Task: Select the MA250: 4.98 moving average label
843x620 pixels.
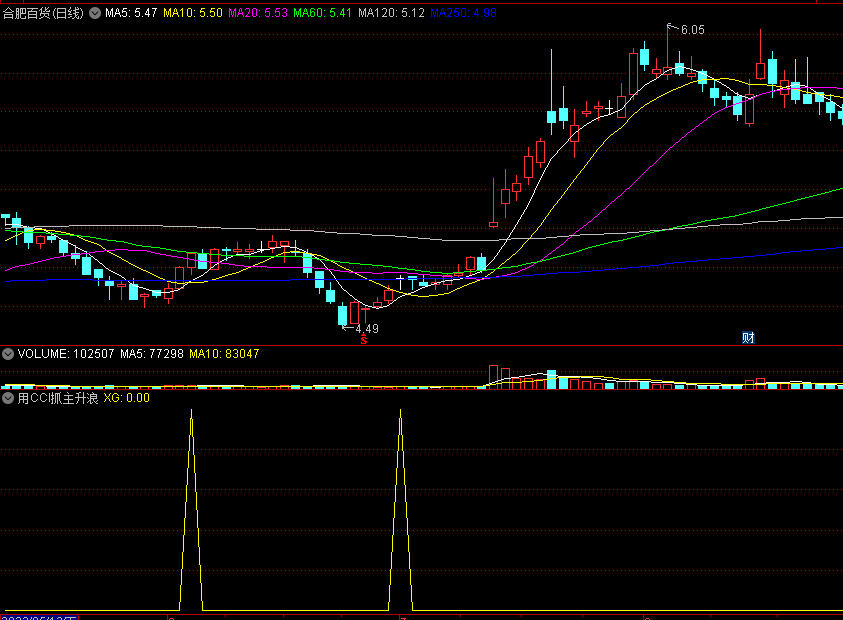Action: pos(463,13)
